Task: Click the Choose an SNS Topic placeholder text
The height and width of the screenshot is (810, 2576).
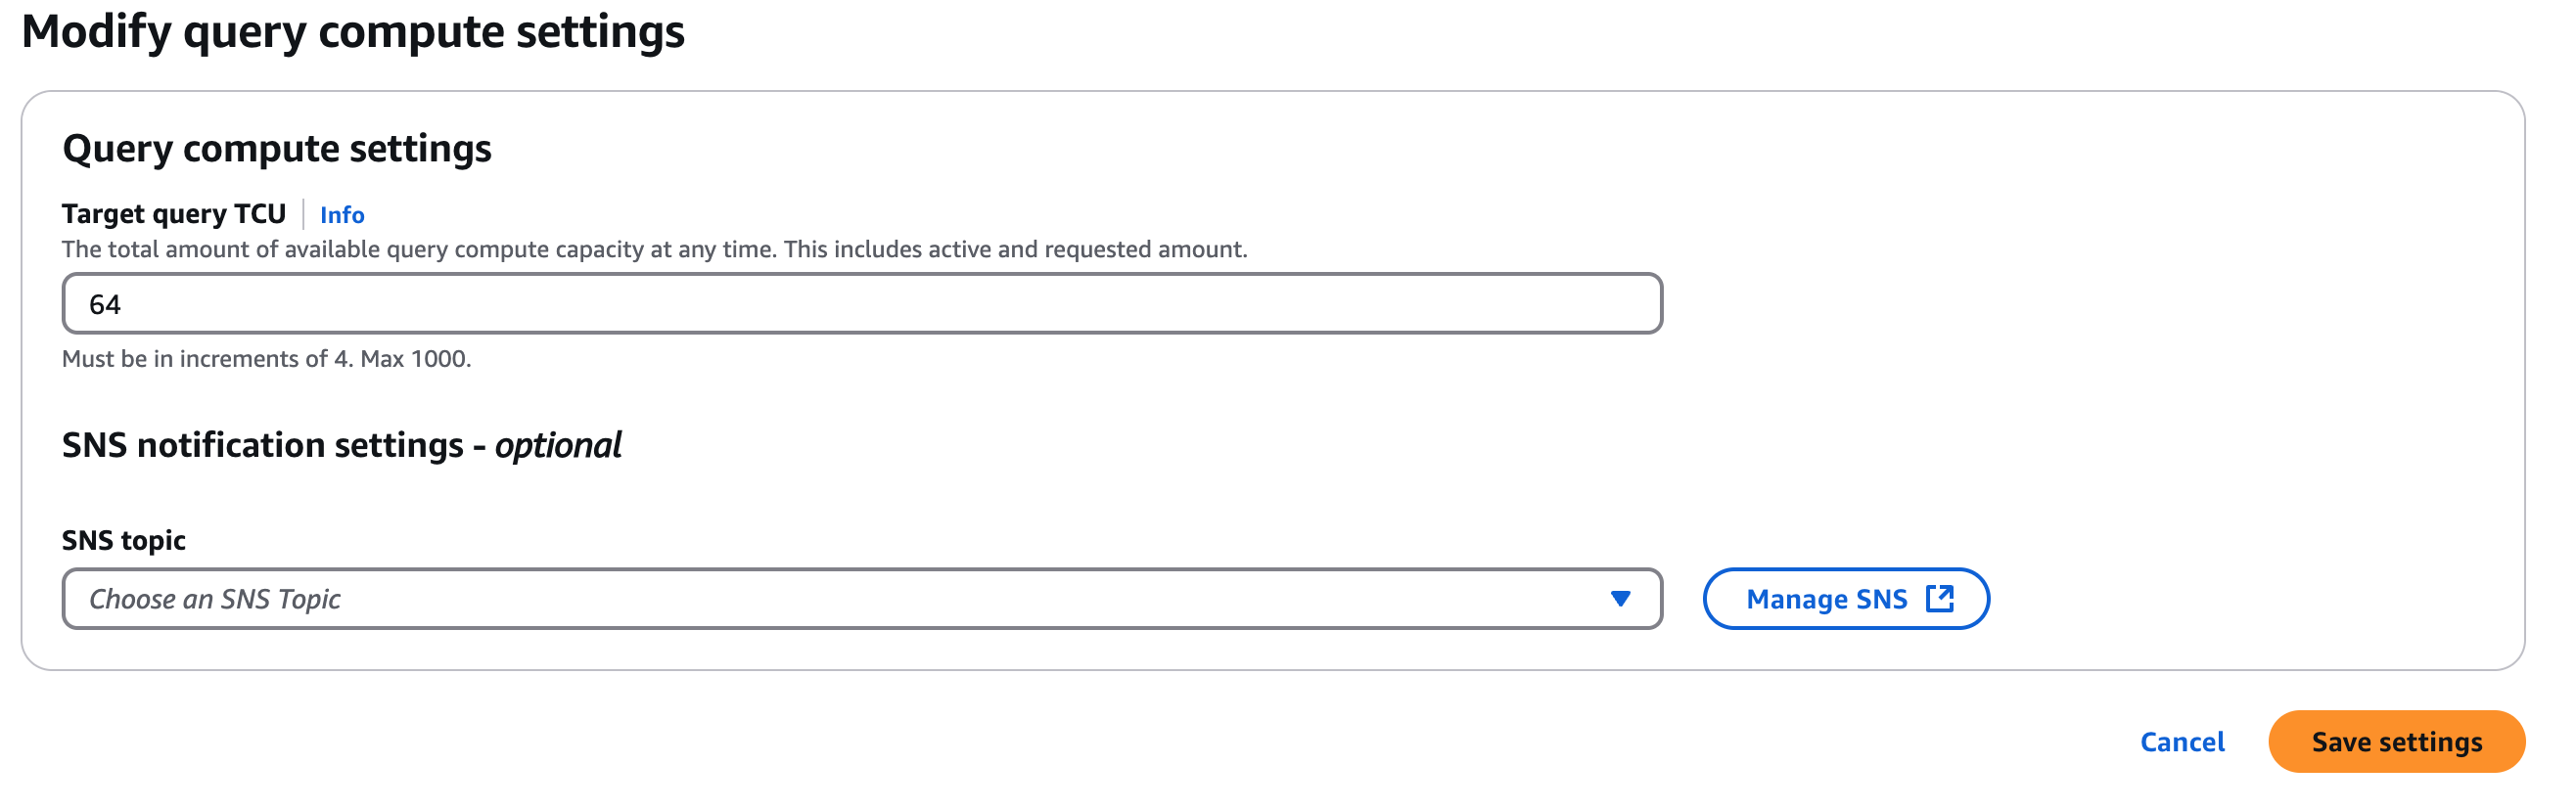Action: [x=215, y=599]
